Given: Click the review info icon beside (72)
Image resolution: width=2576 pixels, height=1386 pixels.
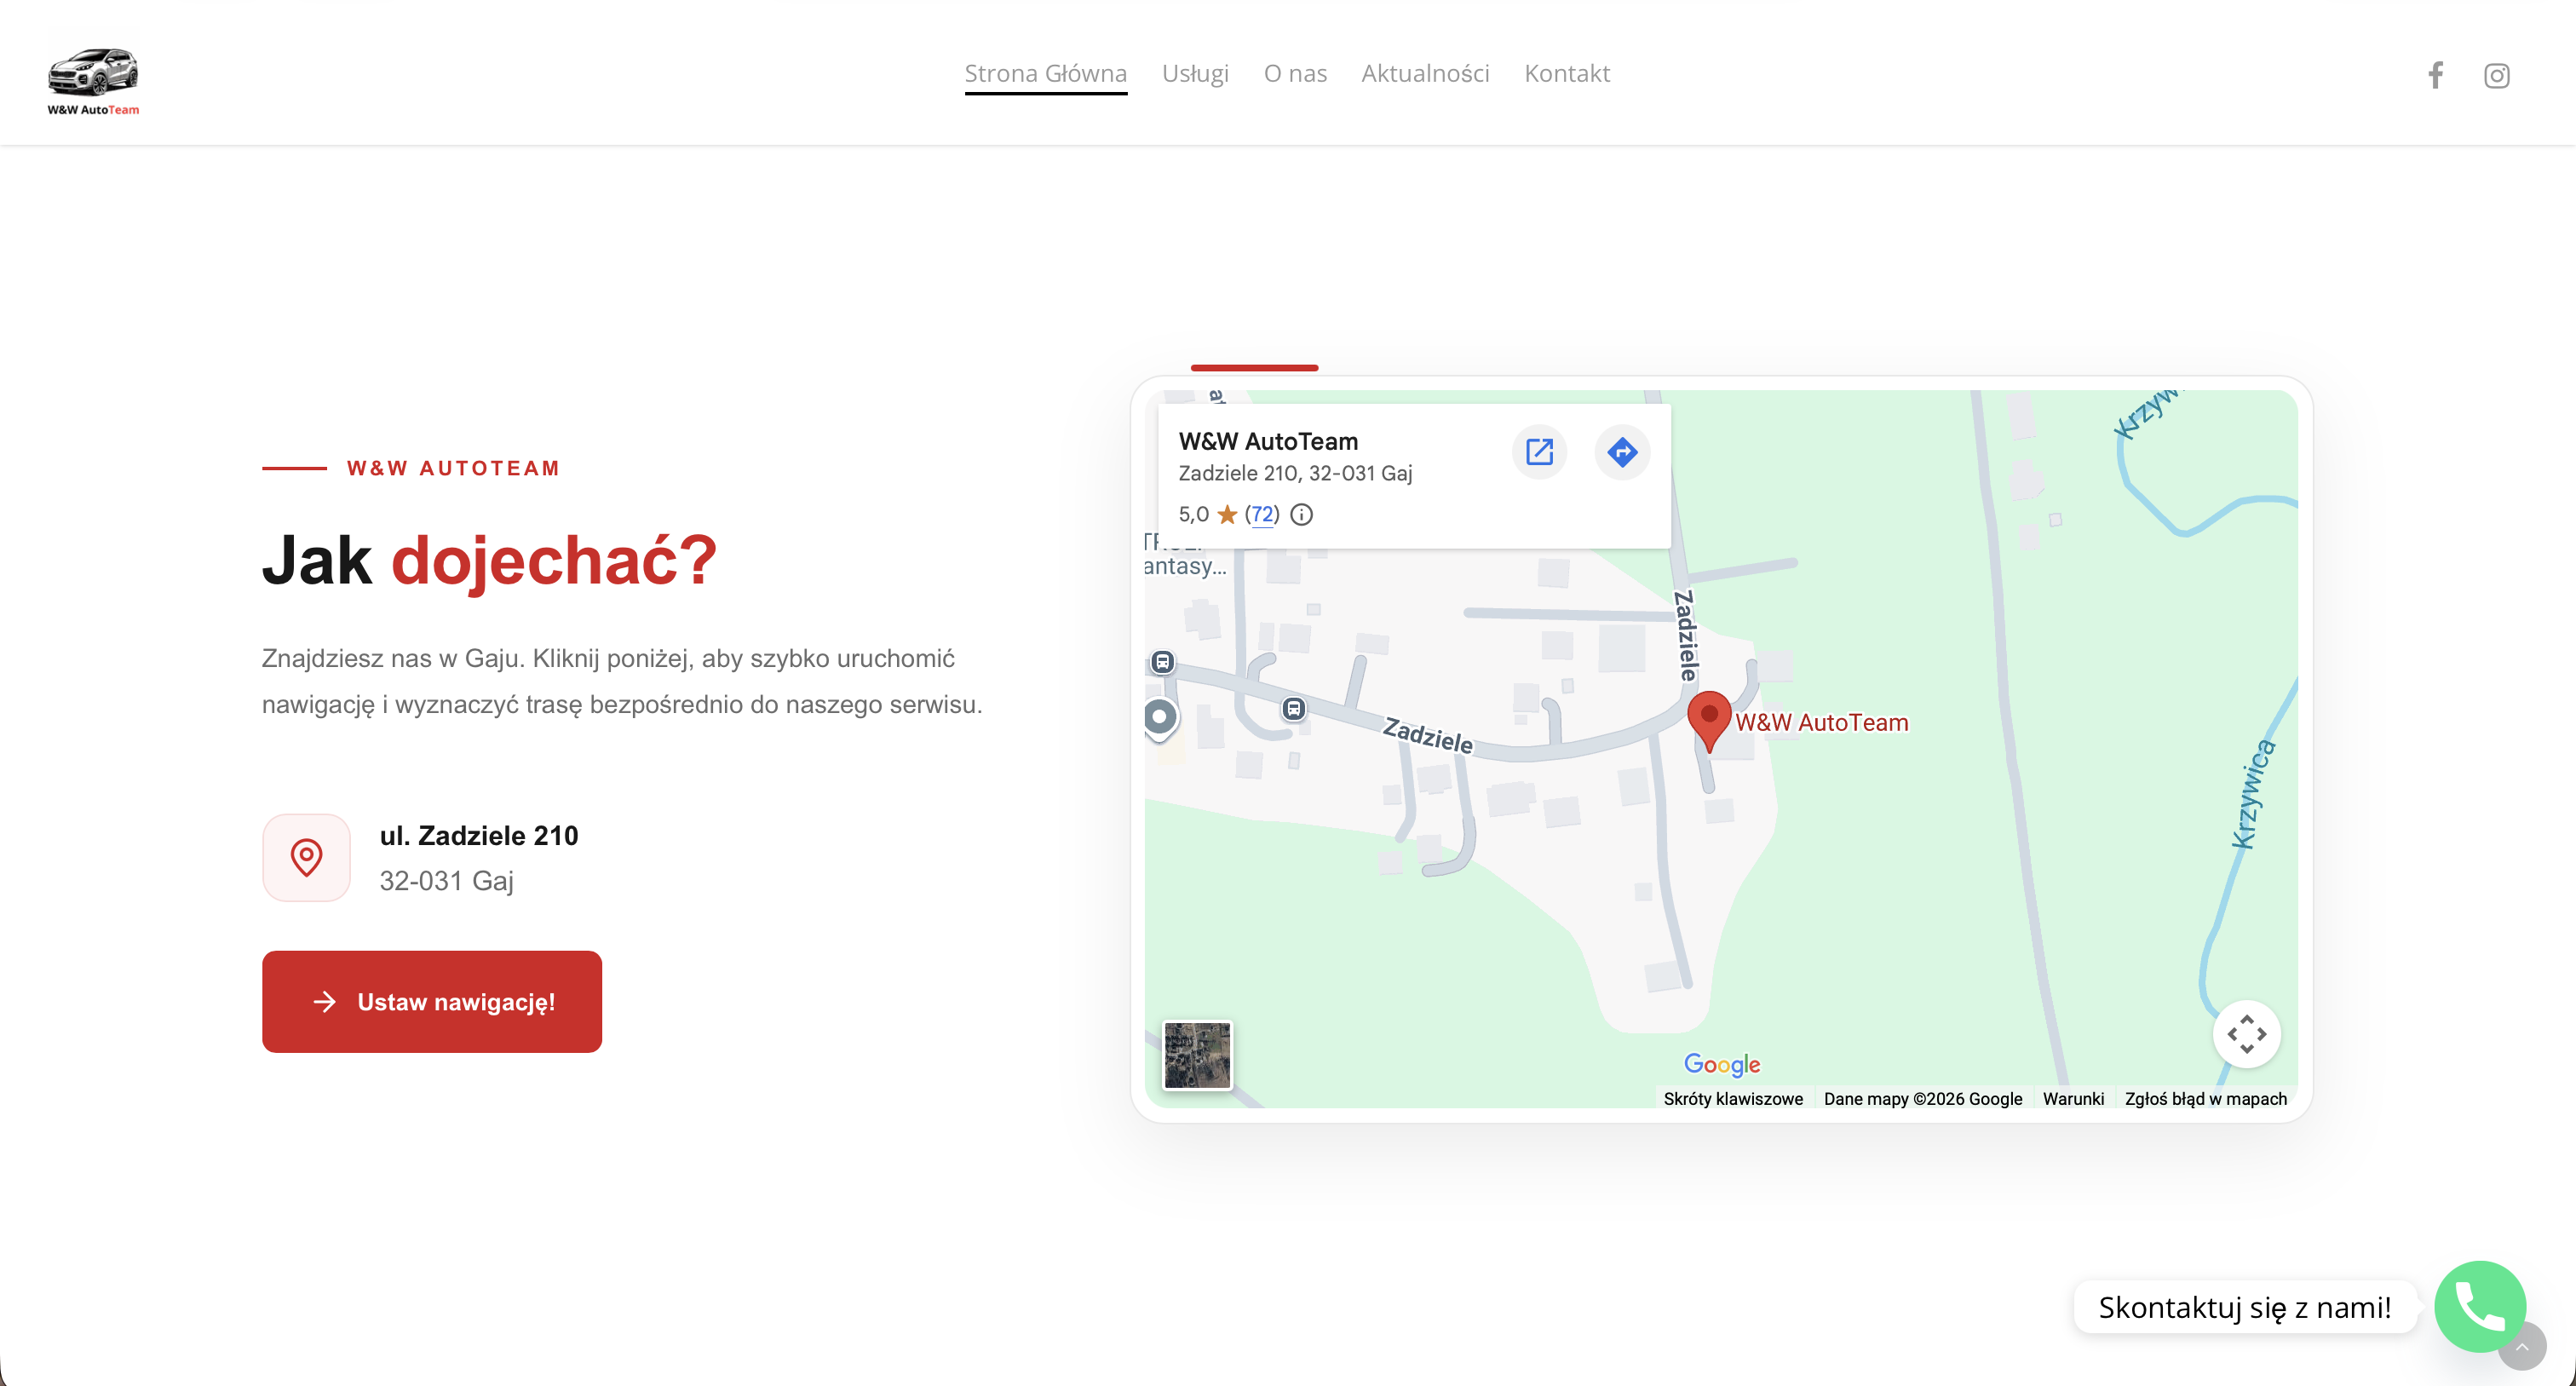Looking at the screenshot, I should (x=1301, y=514).
